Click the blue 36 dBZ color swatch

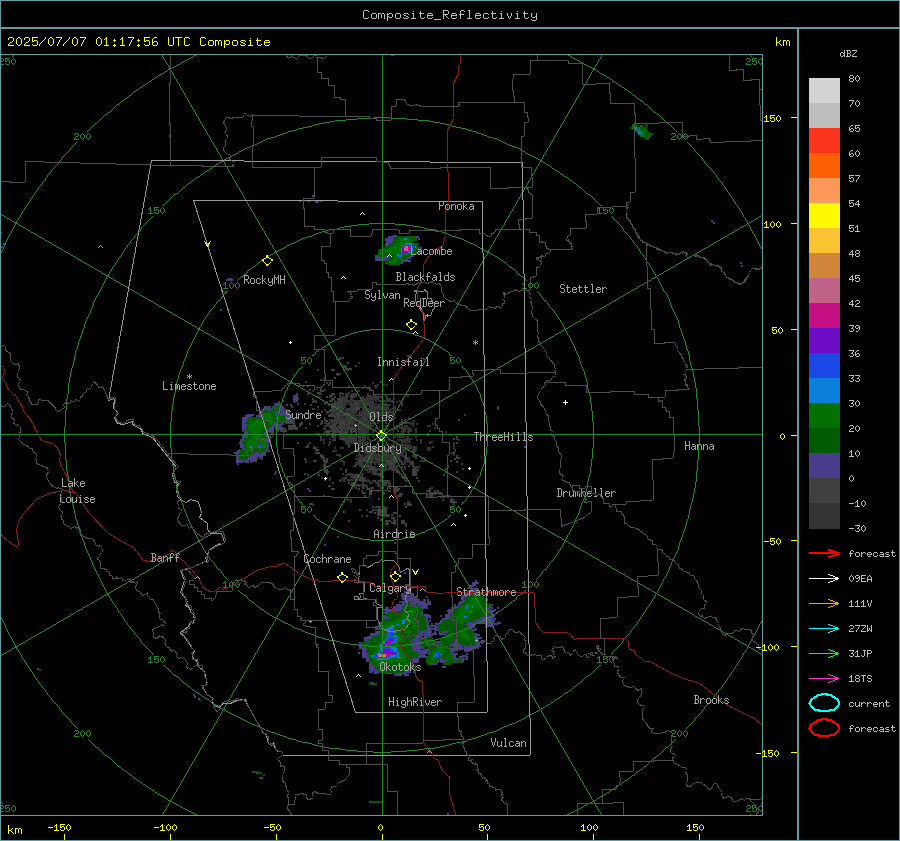point(824,365)
